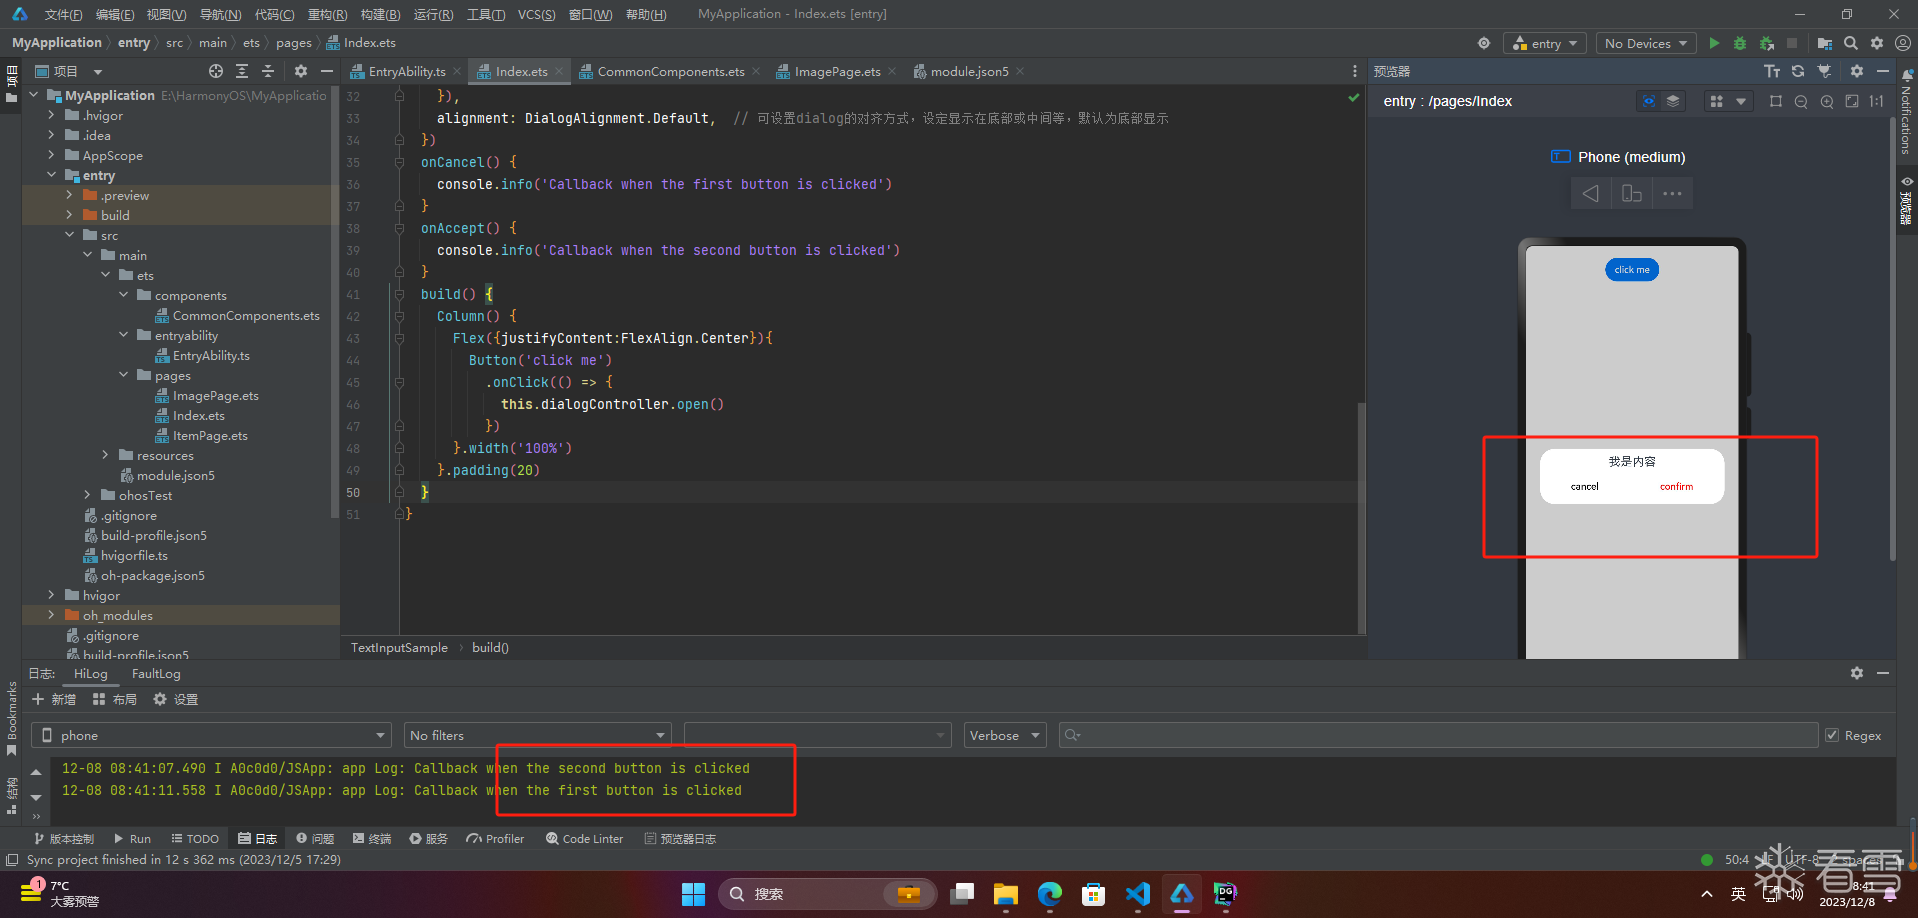The width and height of the screenshot is (1918, 918).
Task: Open the No Devices dropdown
Action: pyautogui.click(x=1645, y=43)
